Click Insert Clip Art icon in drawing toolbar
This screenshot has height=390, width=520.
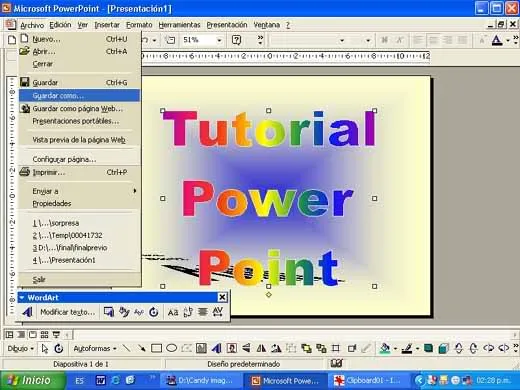tap(232, 349)
